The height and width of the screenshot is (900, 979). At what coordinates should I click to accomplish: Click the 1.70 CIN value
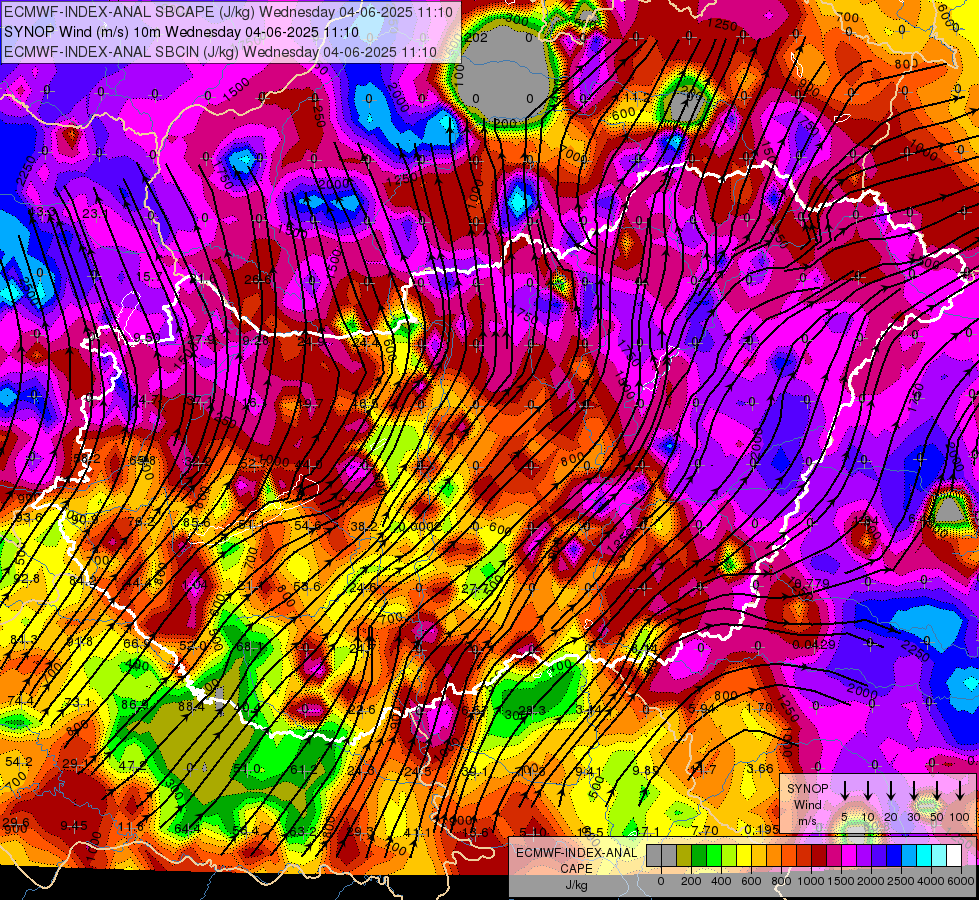[759, 708]
